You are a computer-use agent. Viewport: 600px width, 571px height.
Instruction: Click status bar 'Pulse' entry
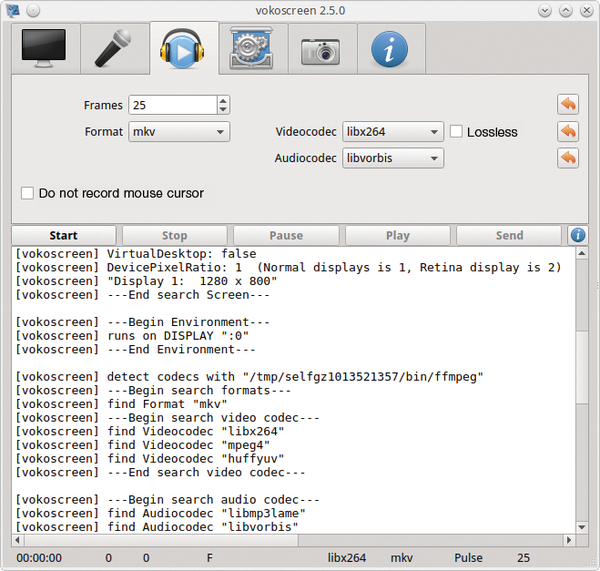pyautogui.click(x=468, y=558)
